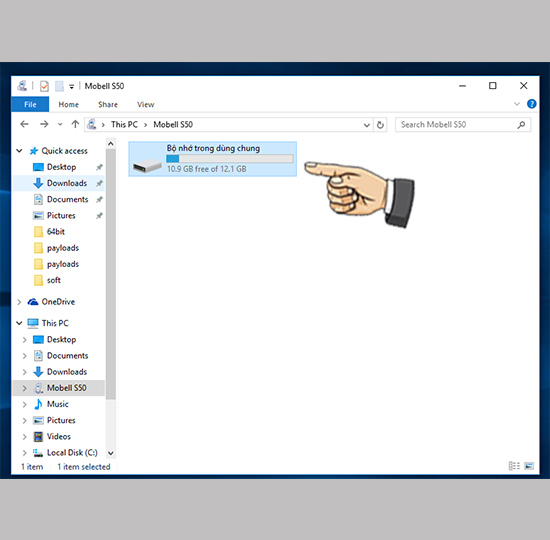Viewport: 550px width, 540px height.
Task: Select OneDrive in navigation pane
Action: click(58, 302)
